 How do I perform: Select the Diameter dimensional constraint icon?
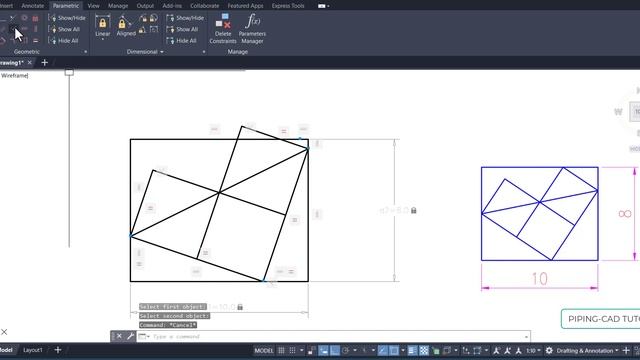pos(153,18)
